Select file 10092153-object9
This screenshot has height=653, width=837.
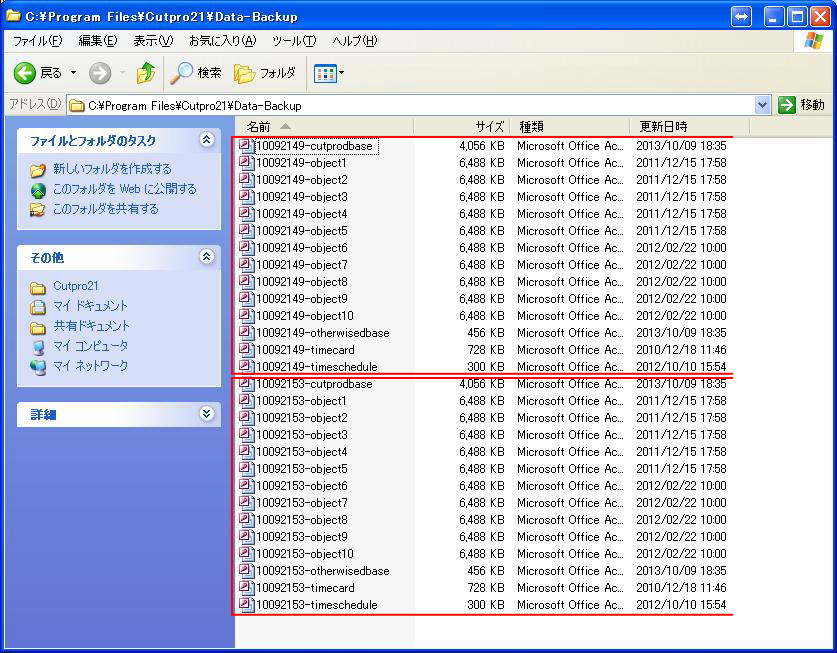pyautogui.click(x=302, y=537)
